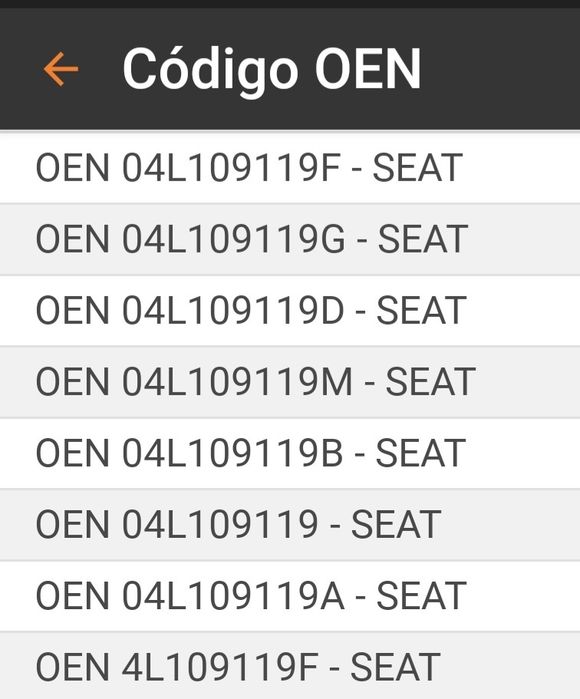Select the OEN 04L109119B entry
Viewport: 580px width, 699px height.
click(x=290, y=453)
